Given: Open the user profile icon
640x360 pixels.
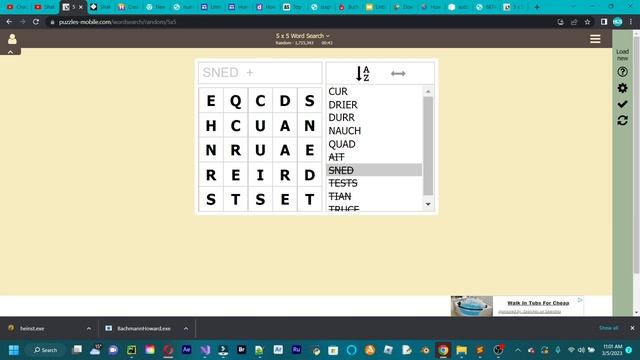Looking at the screenshot, I should [x=12, y=39].
